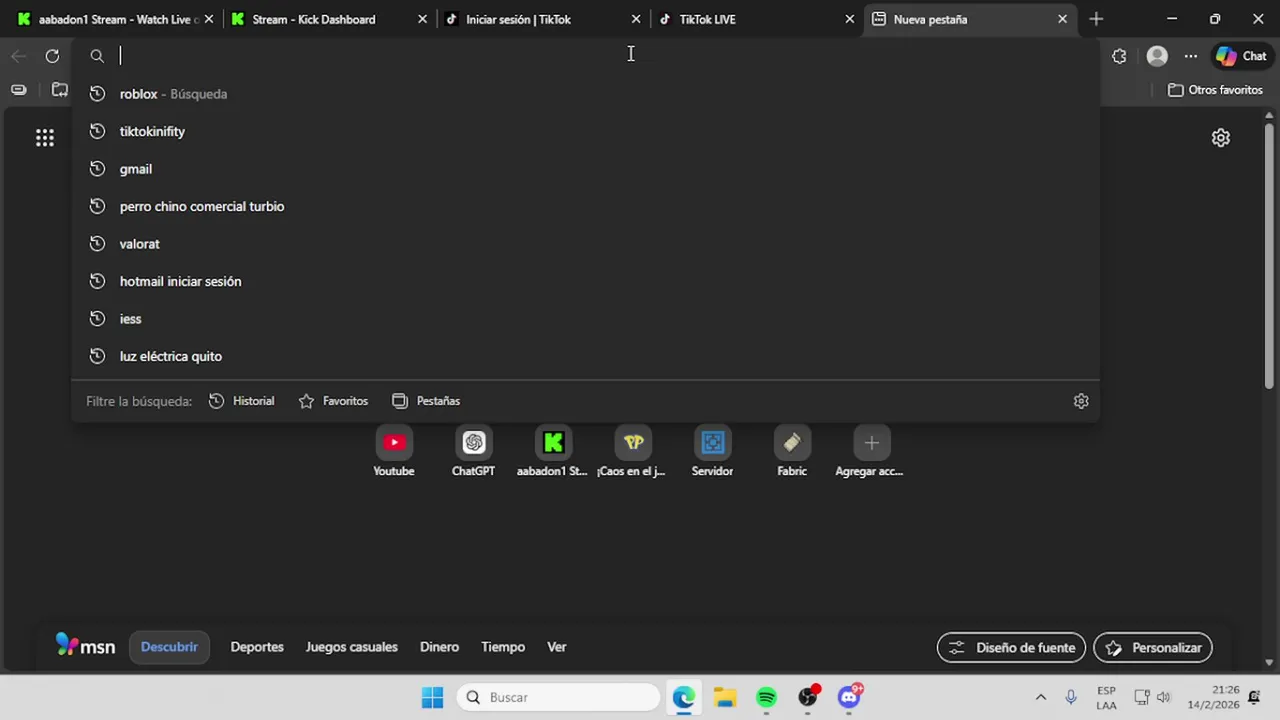This screenshot has height=720, width=1280.
Task: Open the Personalizar button
Action: click(1153, 648)
